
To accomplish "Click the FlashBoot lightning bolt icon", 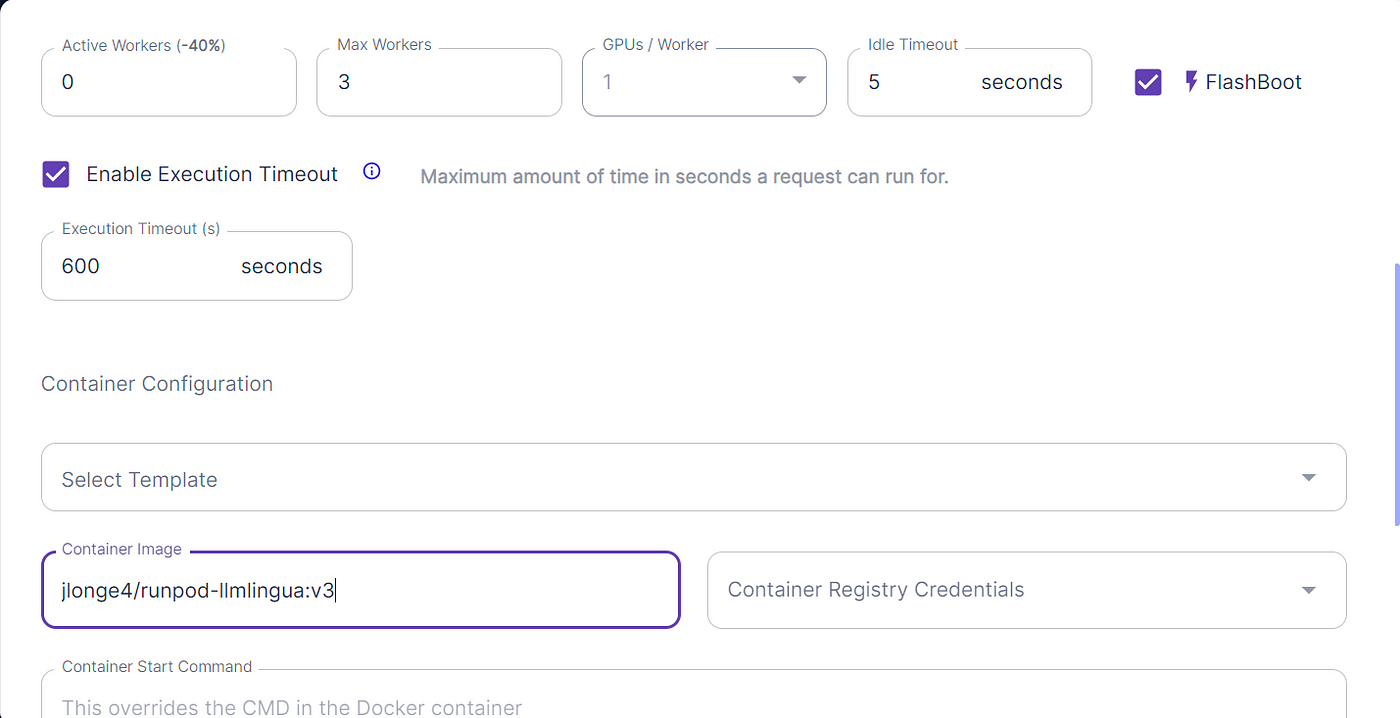I will [x=1191, y=82].
